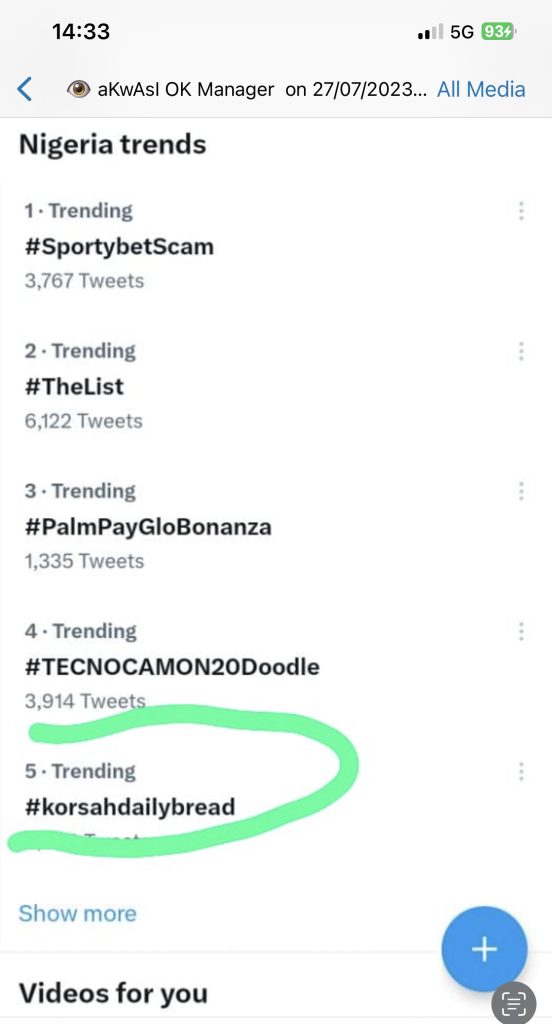The width and height of the screenshot is (552, 1024).
Task: Open the #TECNOCAMON20Doodle hashtag
Action: click(x=172, y=667)
